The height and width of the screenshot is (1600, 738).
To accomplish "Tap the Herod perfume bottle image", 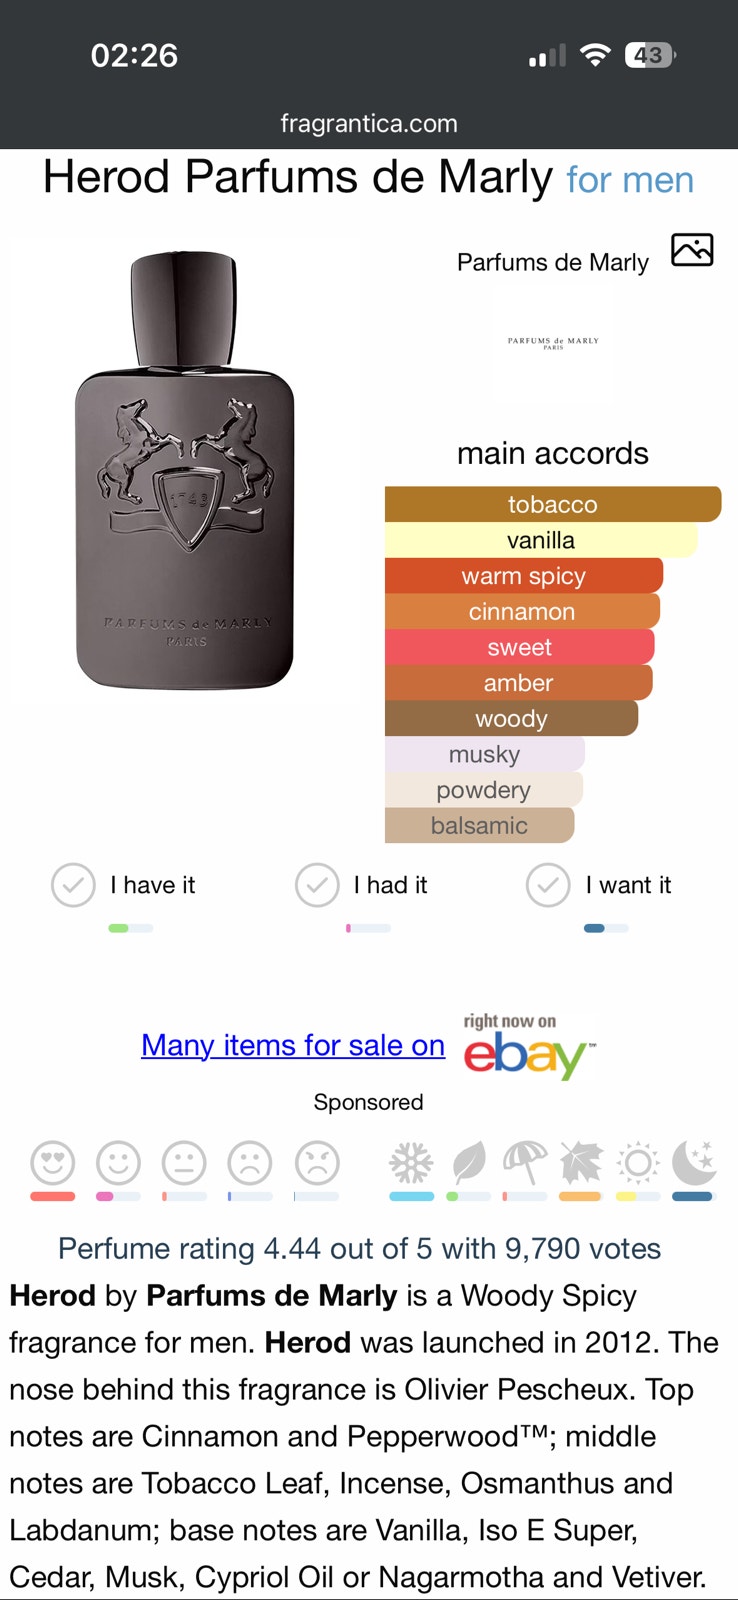I will [185, 470].
